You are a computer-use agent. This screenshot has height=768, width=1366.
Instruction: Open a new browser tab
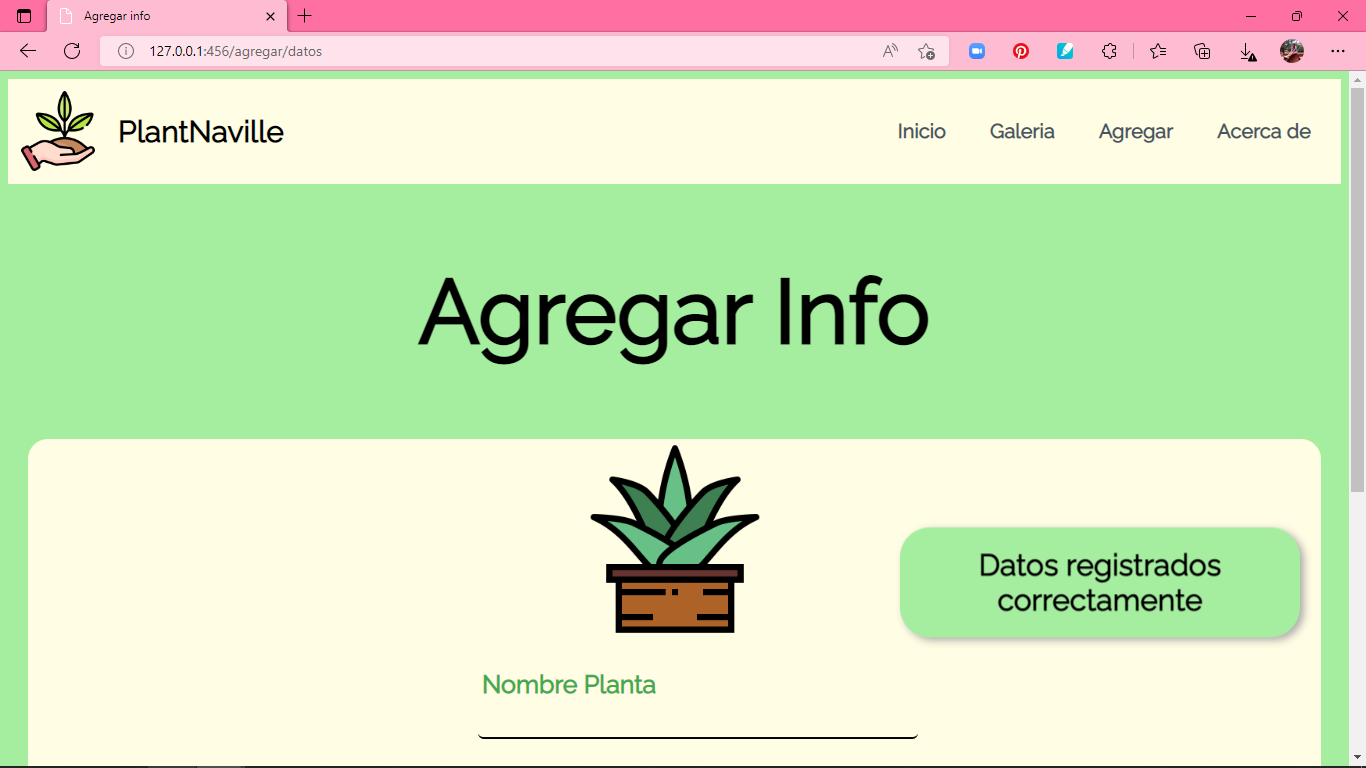(x=304, y=16)
